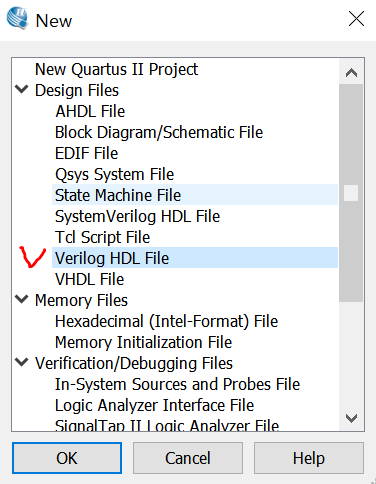Collapse the Verification/Debugging Files category
Viewport: 376px width, 484px height.
click(22, 362)
